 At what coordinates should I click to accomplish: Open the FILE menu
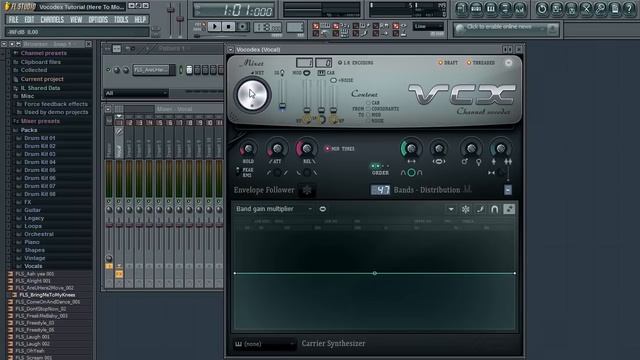coord(13,20)
